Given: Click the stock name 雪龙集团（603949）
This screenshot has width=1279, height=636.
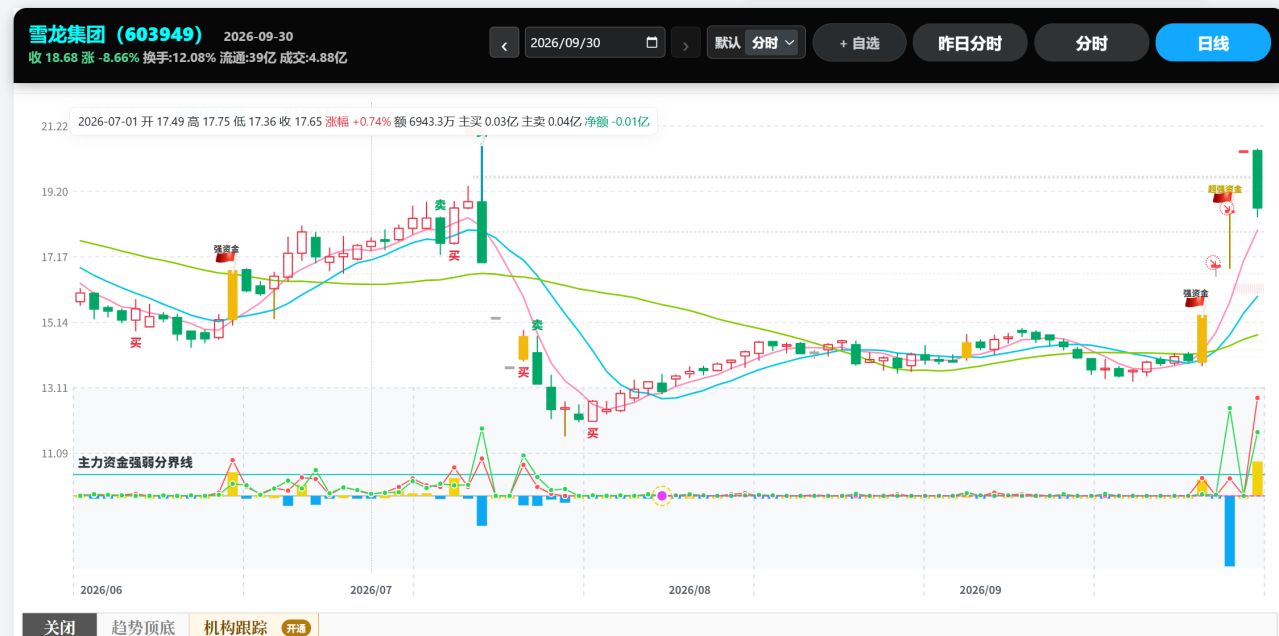Looking at the screenshot, I should point(116,35).
